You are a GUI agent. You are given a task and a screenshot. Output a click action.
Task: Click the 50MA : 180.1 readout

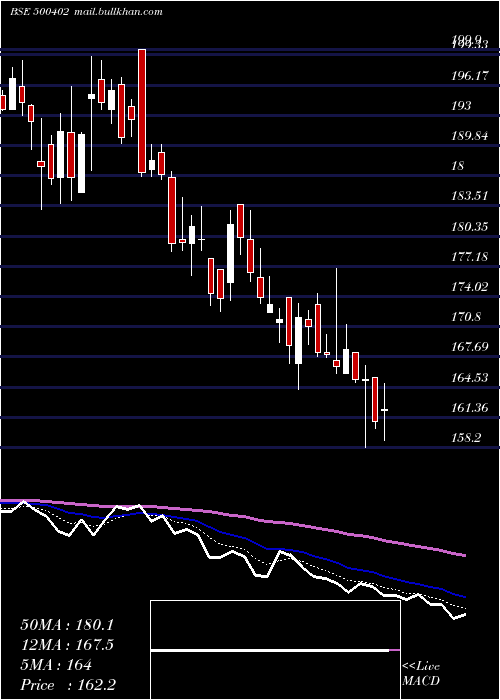(67, 625)
